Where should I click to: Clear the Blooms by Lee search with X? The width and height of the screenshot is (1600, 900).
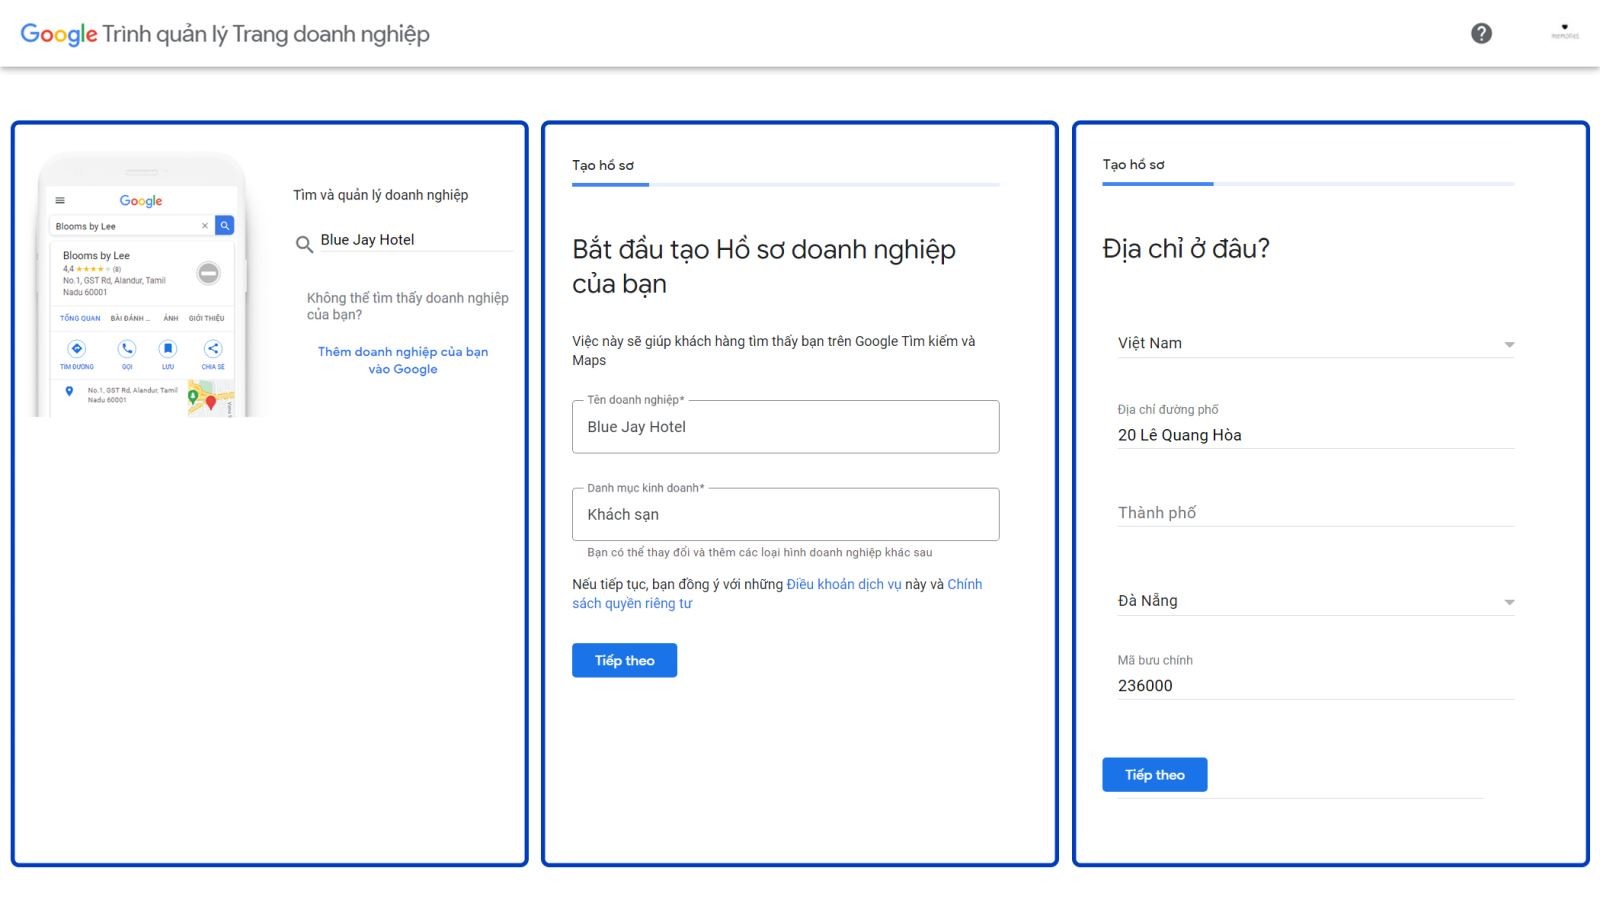(205, 226)
